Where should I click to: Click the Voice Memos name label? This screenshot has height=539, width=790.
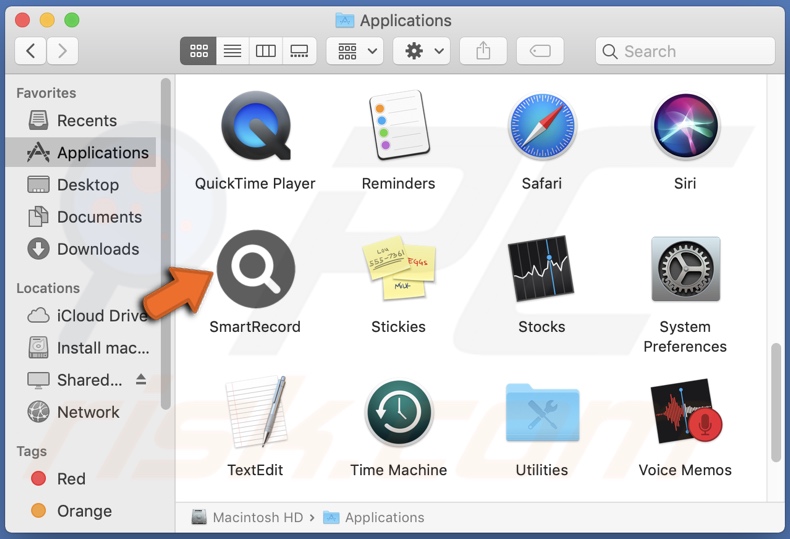pos(685,470)
